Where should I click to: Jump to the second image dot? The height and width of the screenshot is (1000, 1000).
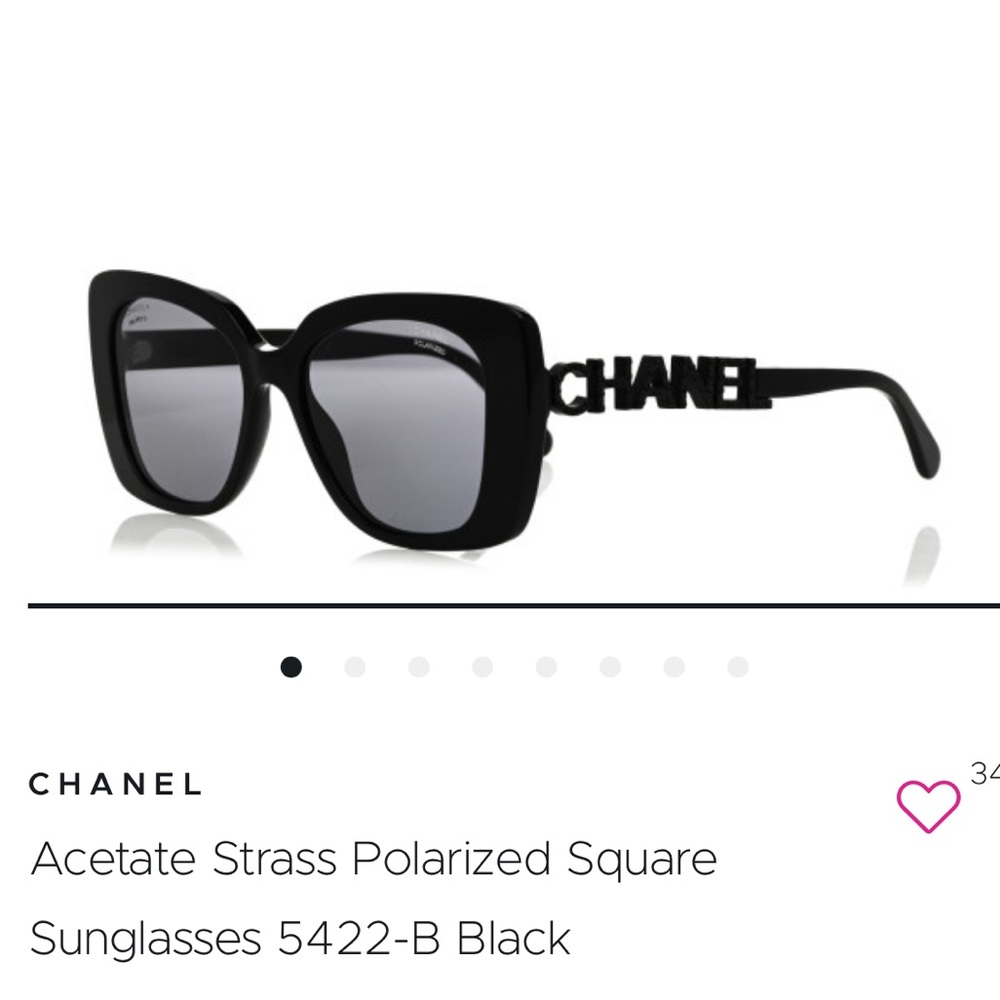point(355,667)
